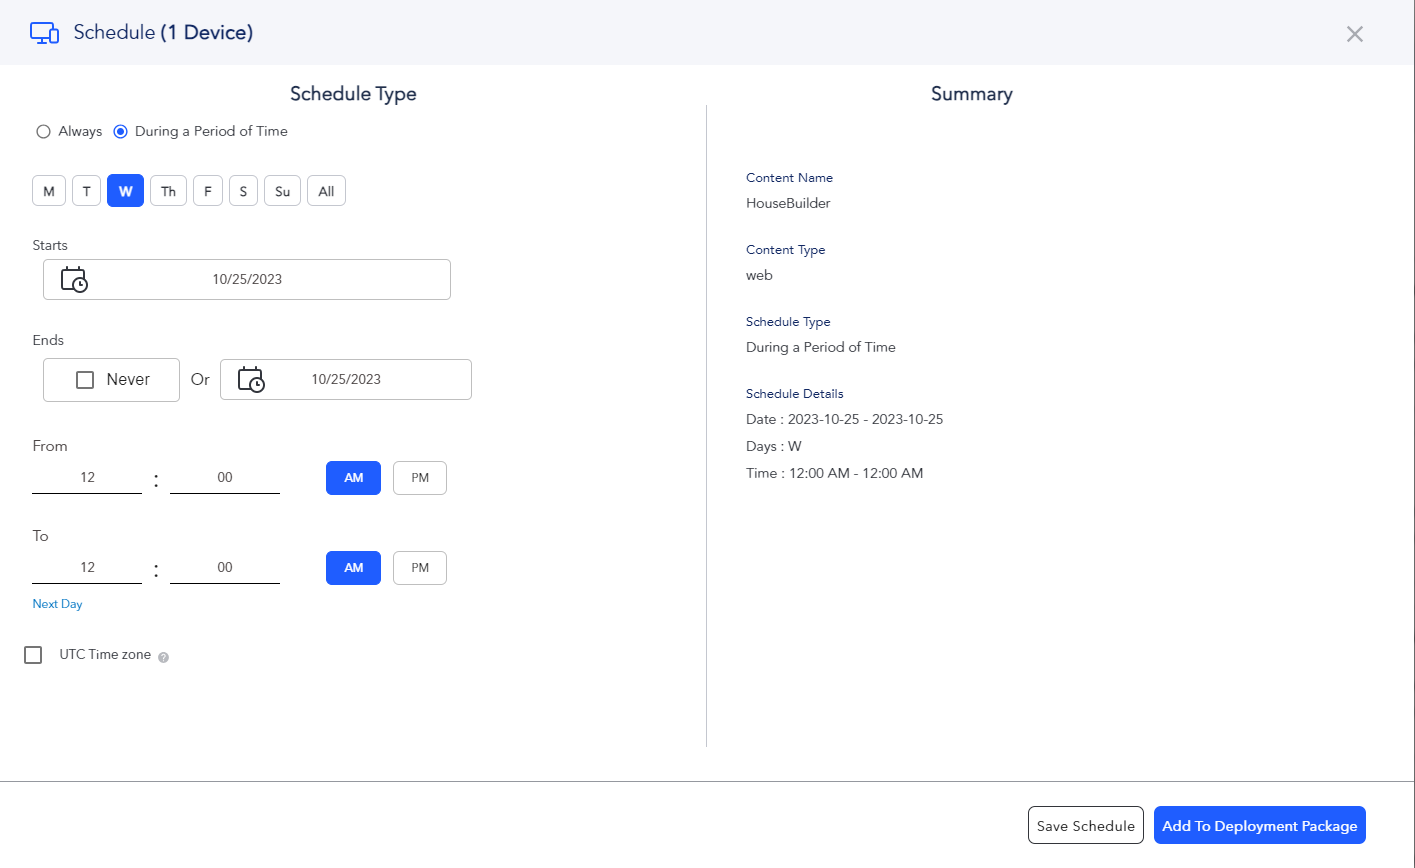Image resolution: width=1415 pixels, height=868 pixels.
Task: Set From time to PM
Action: click(420, 478)
